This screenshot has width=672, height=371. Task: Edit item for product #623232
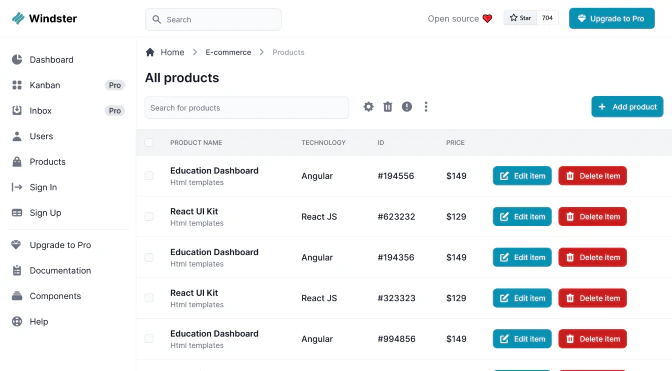[522, 216]
